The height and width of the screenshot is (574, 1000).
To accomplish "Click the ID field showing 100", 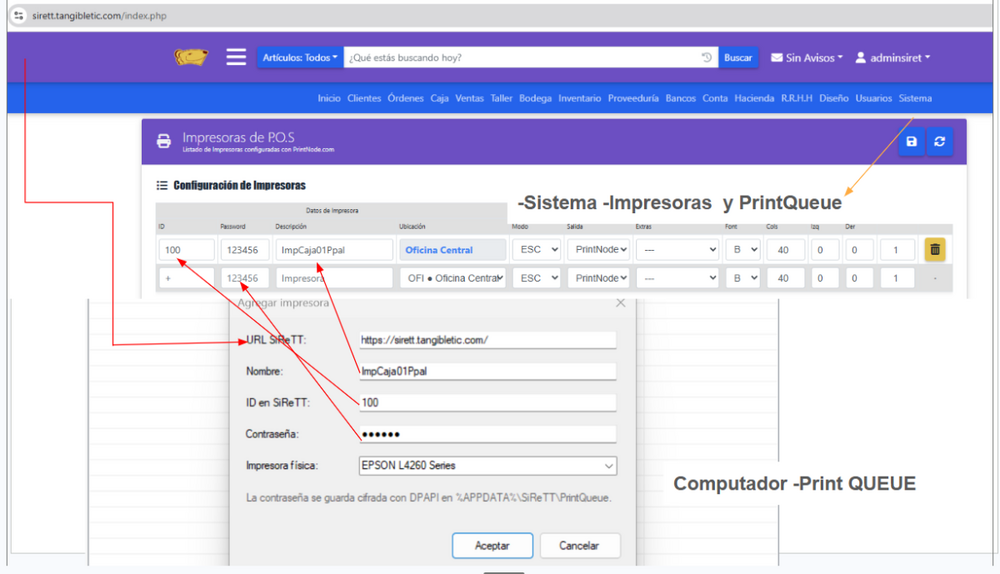I will pos(186,249).
